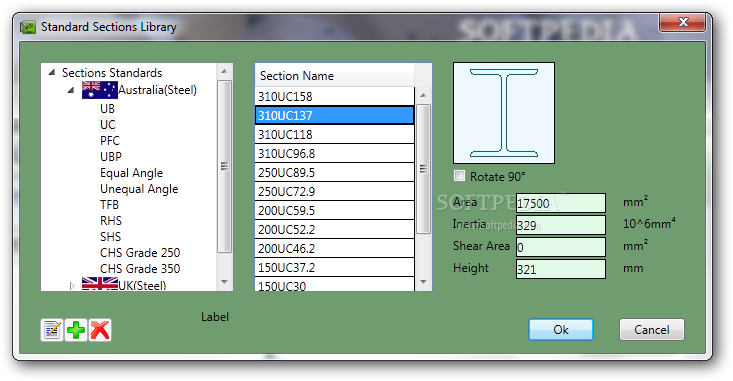
Task: Collapse the Australia(Steel) node
Action: point(71,90)
